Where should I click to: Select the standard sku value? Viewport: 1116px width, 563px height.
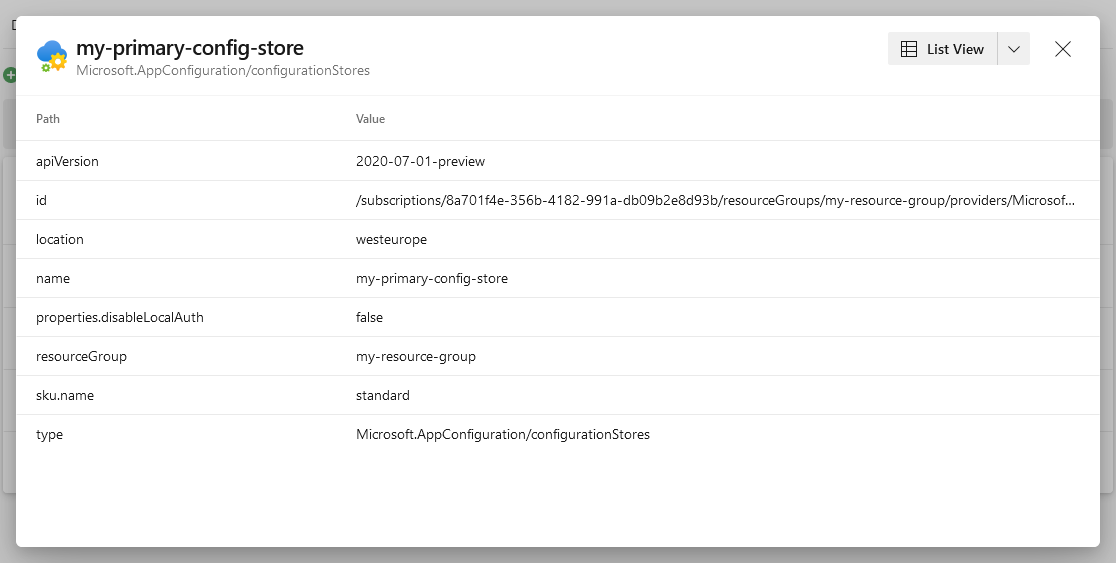click(383, 396)
